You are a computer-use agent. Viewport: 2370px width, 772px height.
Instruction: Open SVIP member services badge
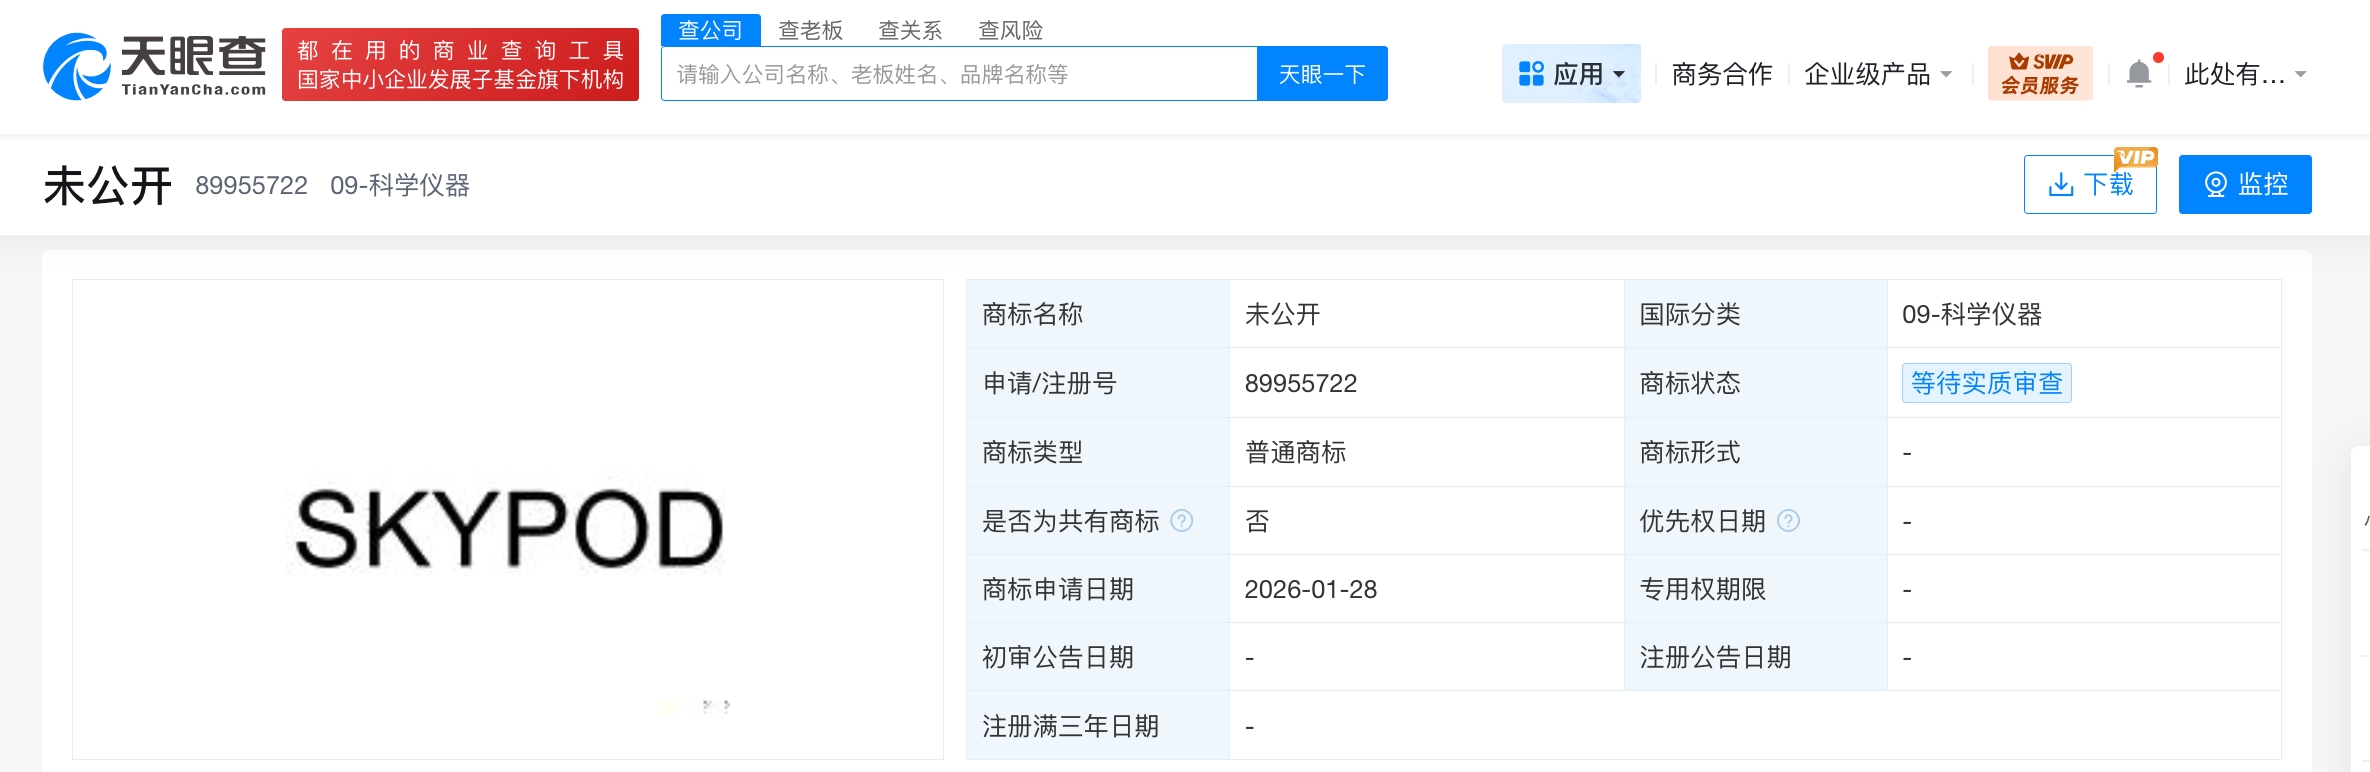pyautogui.click(x=2039, y=74)
